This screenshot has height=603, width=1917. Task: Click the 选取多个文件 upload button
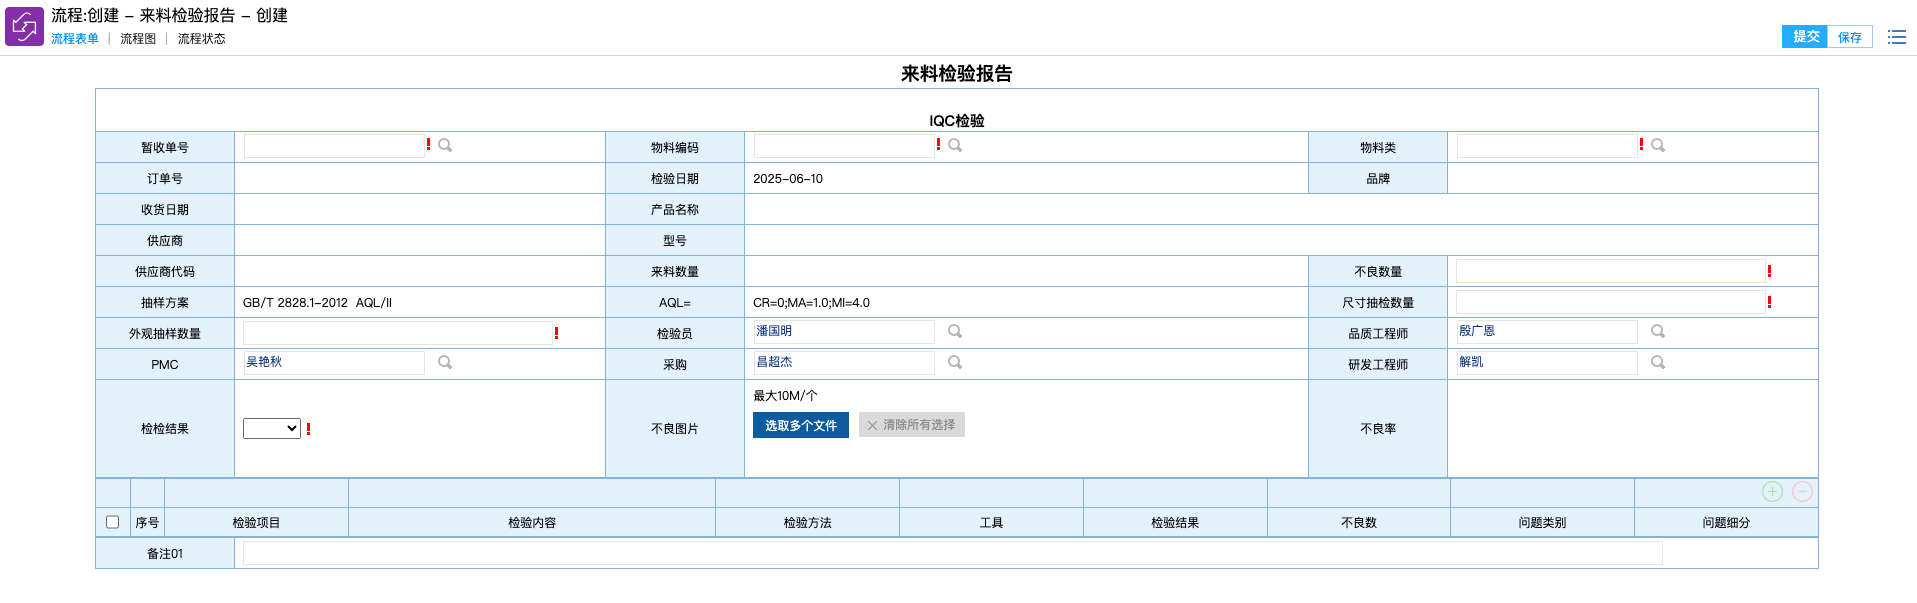point(800,426)
